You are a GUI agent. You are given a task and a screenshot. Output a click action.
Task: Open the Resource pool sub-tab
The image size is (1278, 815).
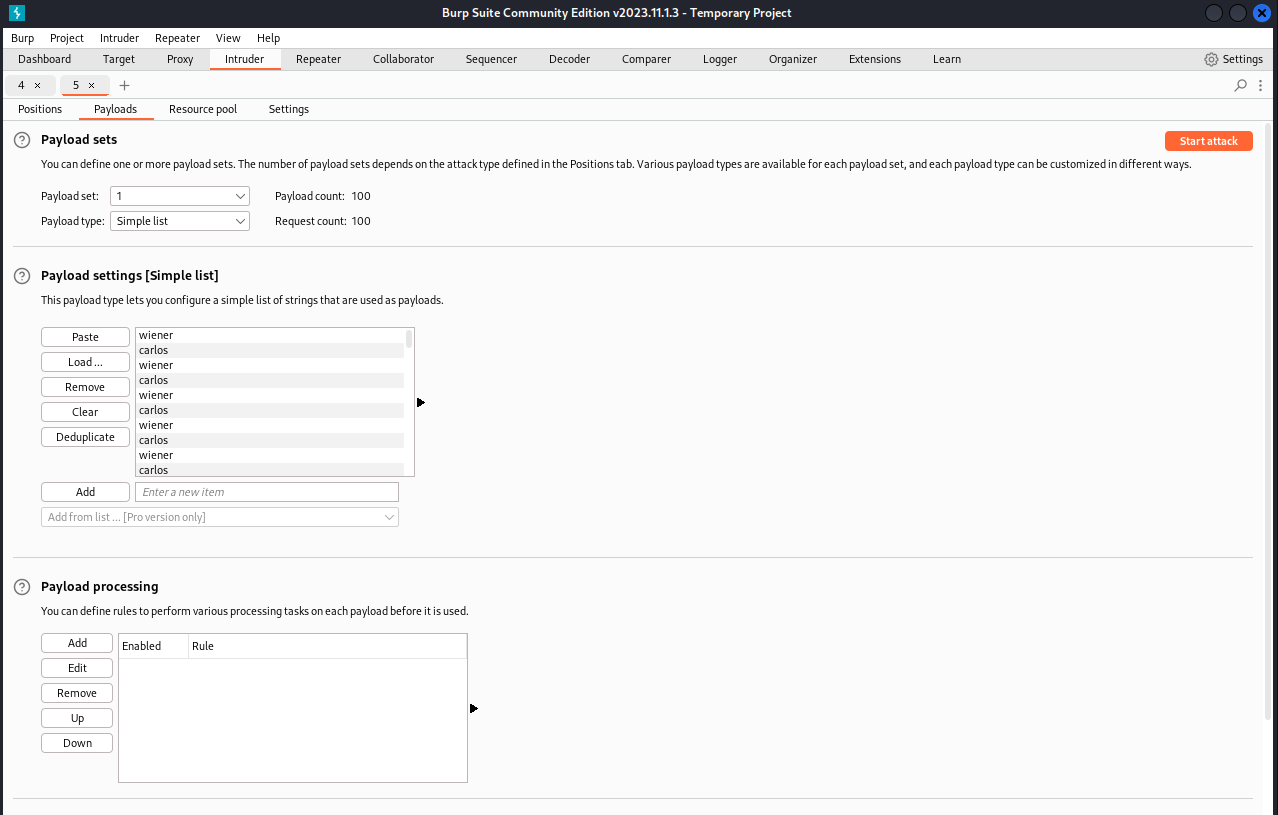point(203,109)
